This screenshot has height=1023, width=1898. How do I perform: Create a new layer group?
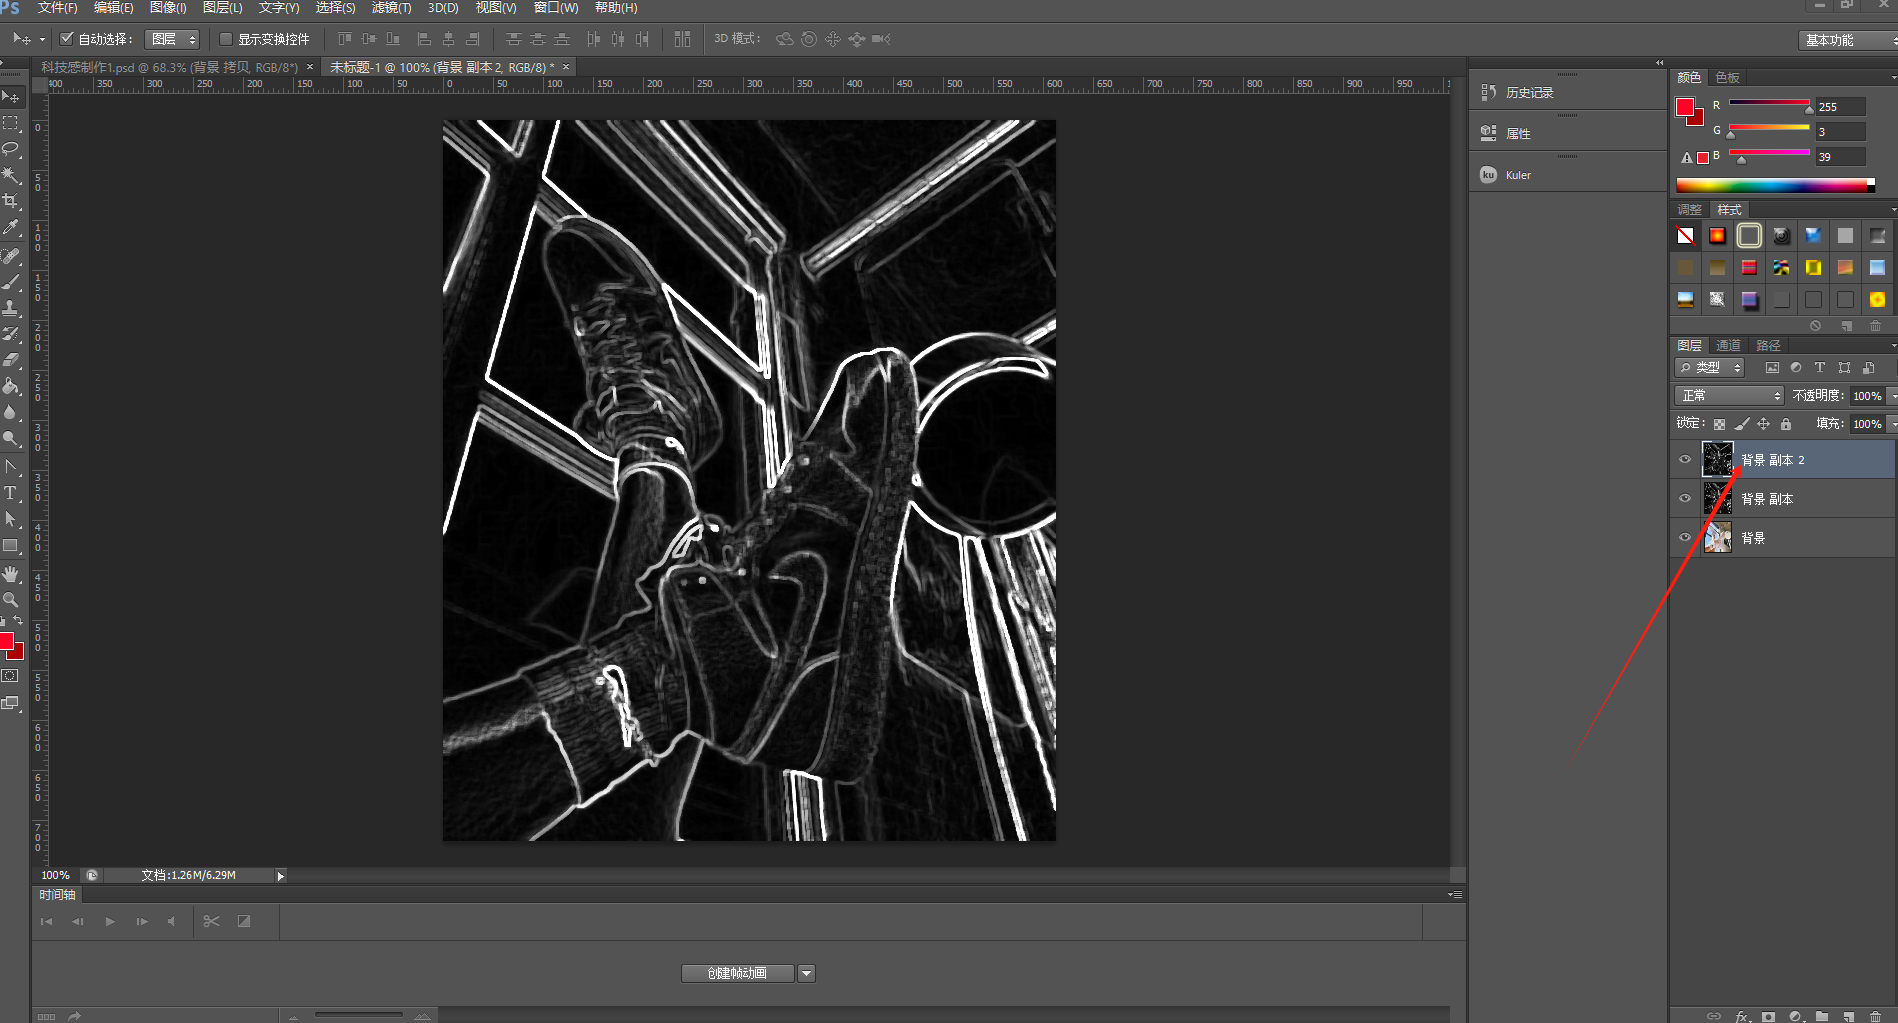pyautogui.click(x=1822, y=1016)
